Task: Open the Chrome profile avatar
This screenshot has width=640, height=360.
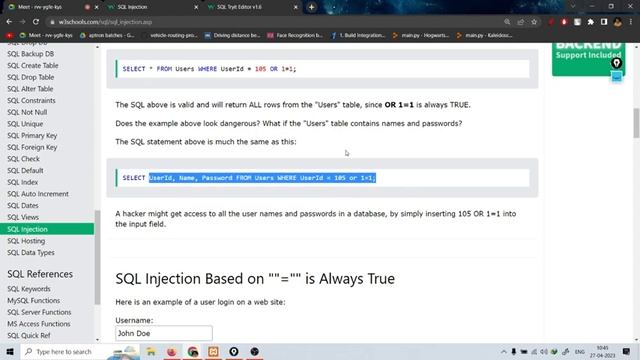Action: (618, 22)
